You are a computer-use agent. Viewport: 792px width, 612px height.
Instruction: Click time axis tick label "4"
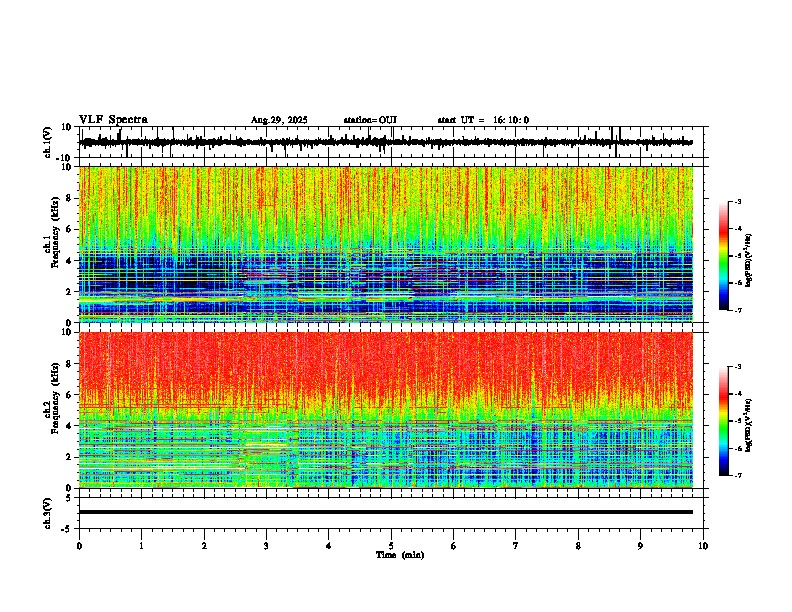coord(329,546)
